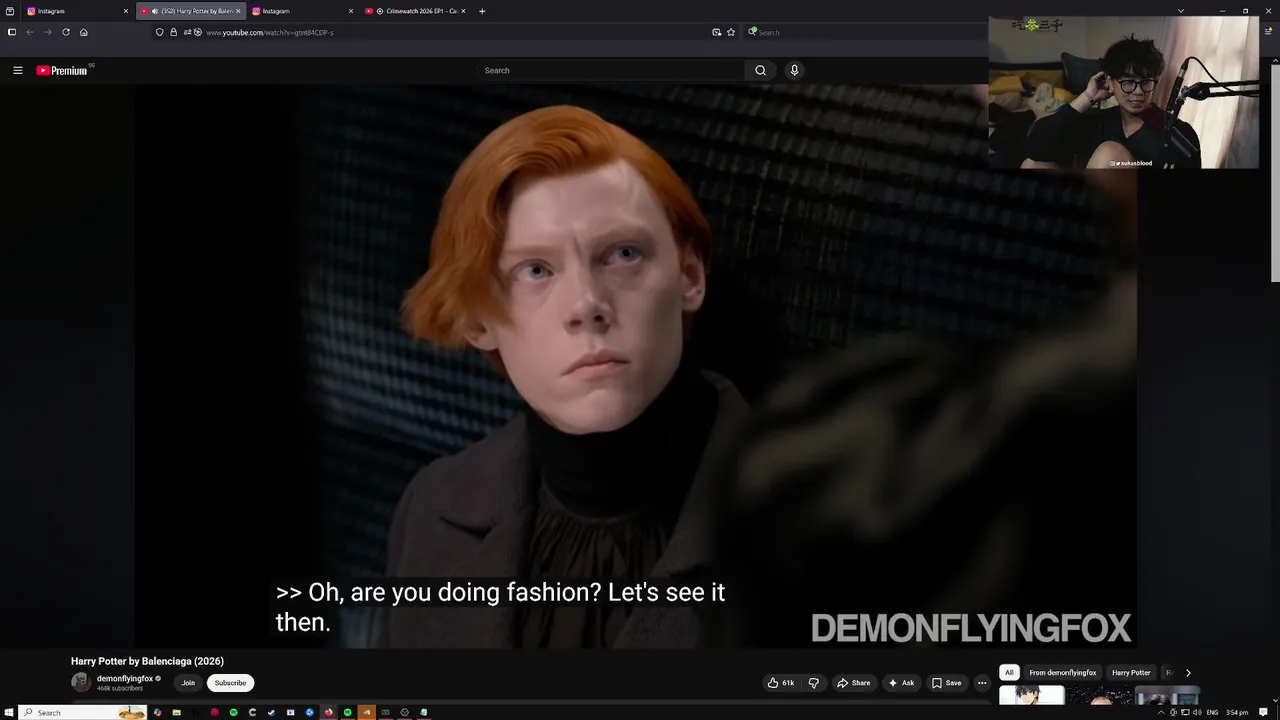Open the browser recent-tabs view icon
Image resolution: width=1280 pixels, height=720 pixels.
[x=10, y=11]
